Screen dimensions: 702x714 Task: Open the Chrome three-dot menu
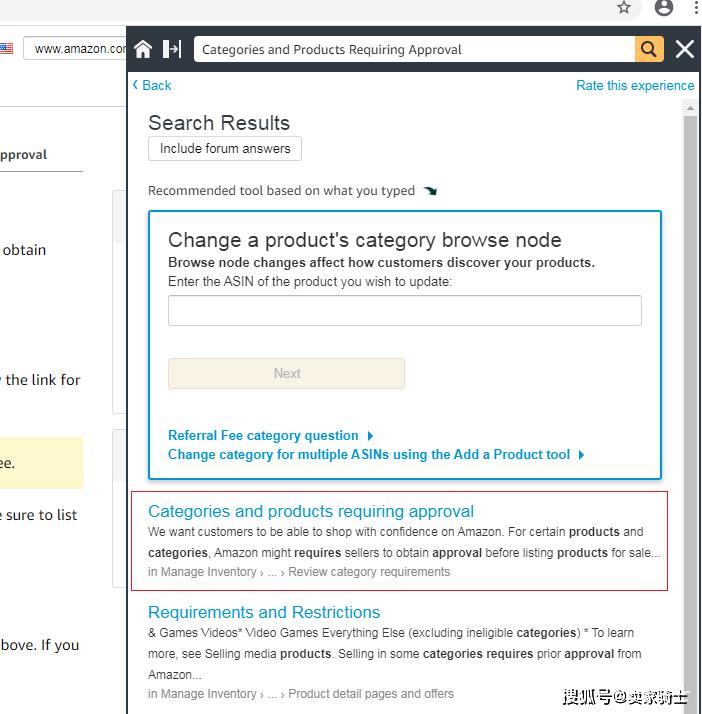pyautogui.click(x=695, y=8)
